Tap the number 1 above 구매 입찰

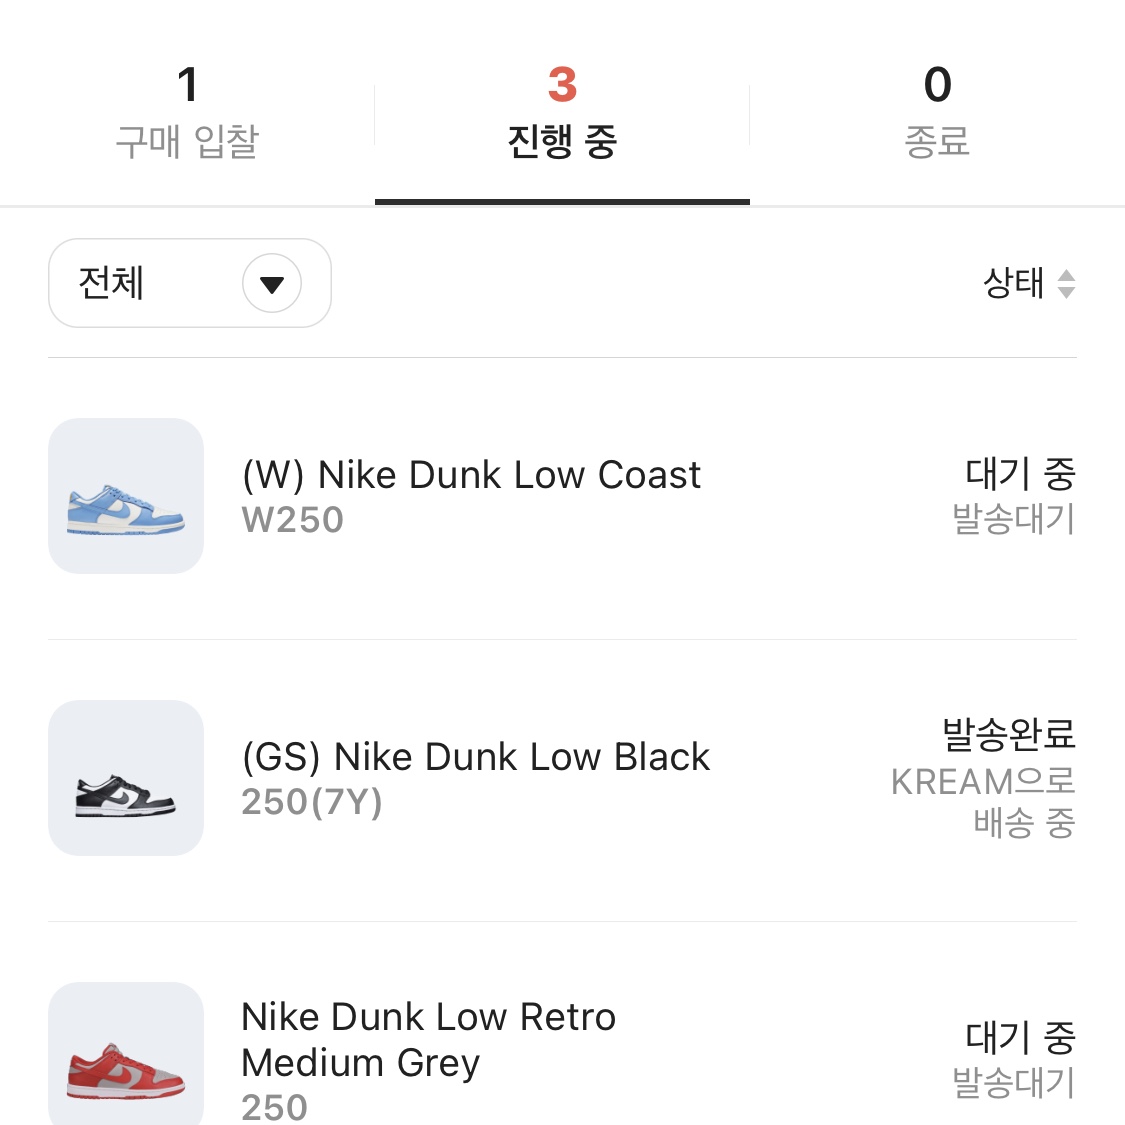188,87
